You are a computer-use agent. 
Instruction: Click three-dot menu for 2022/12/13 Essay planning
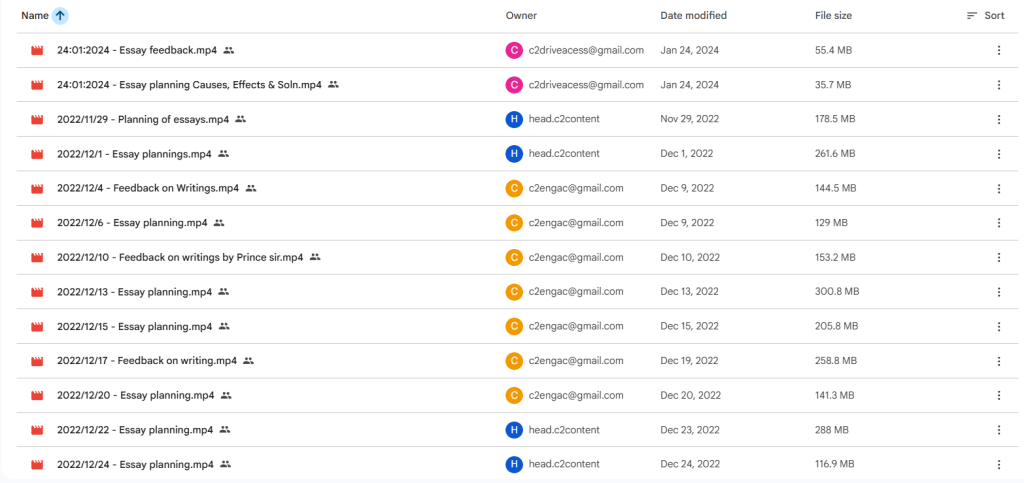(998, 292)
